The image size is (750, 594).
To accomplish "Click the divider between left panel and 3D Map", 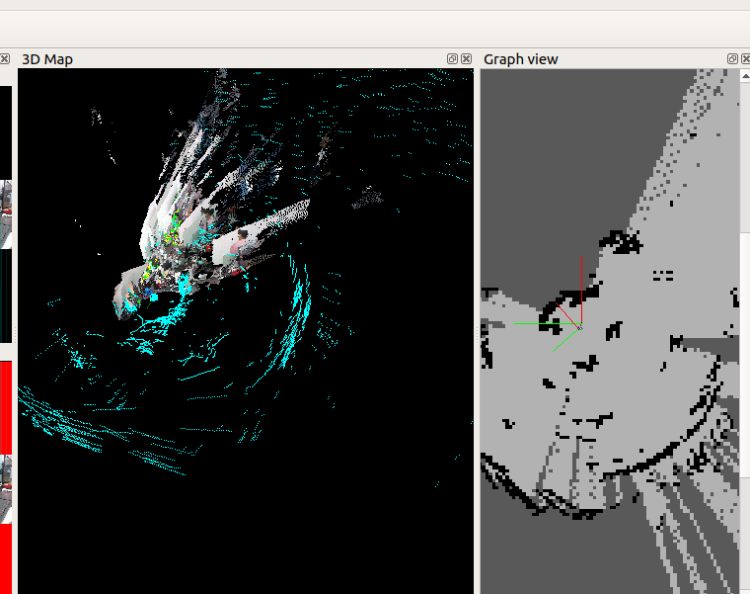I will click(x=15, y=330).
